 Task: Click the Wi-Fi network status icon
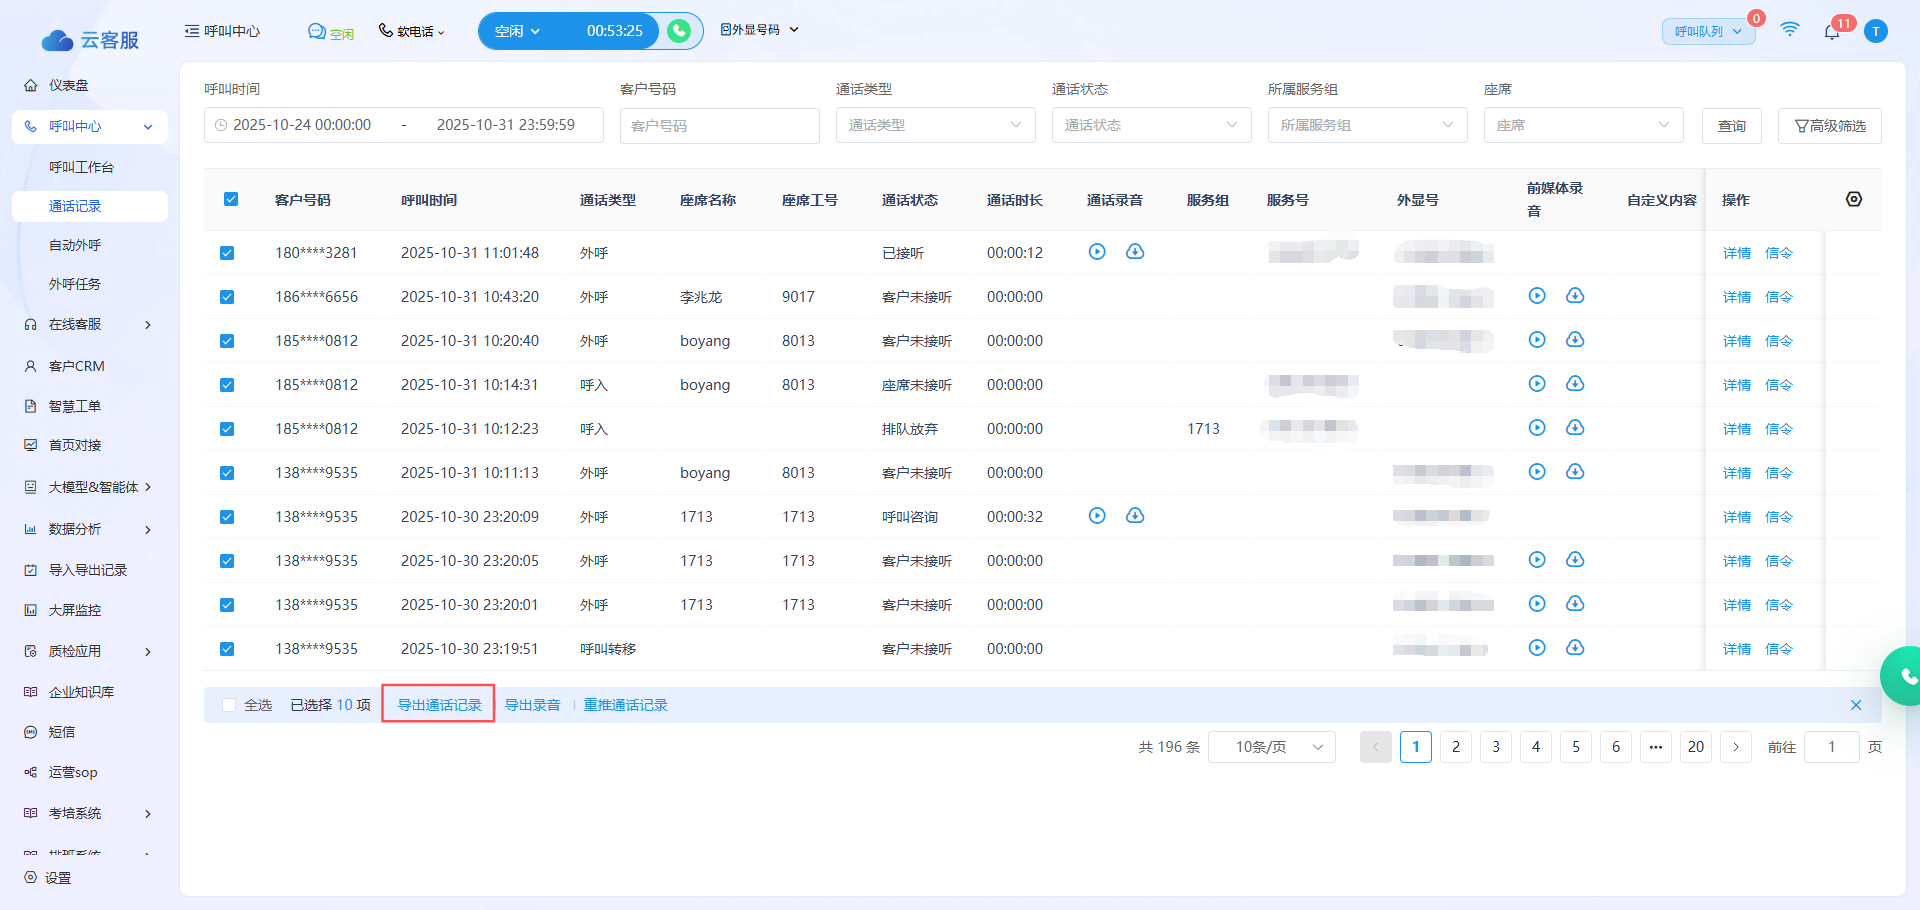[x=1789, y=30]
